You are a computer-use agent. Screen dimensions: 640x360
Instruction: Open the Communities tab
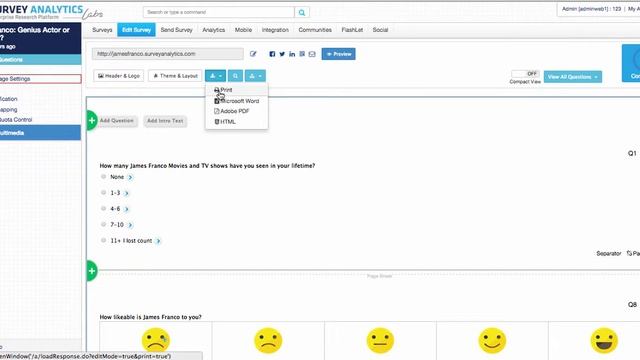[315, 30]
